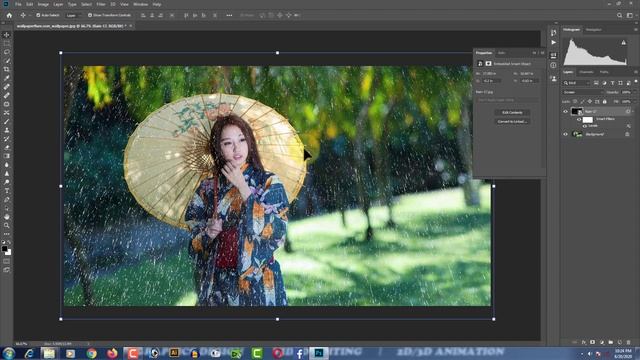
Task: Open the layer filter Kind dropdown
Action: coord(577,83)
